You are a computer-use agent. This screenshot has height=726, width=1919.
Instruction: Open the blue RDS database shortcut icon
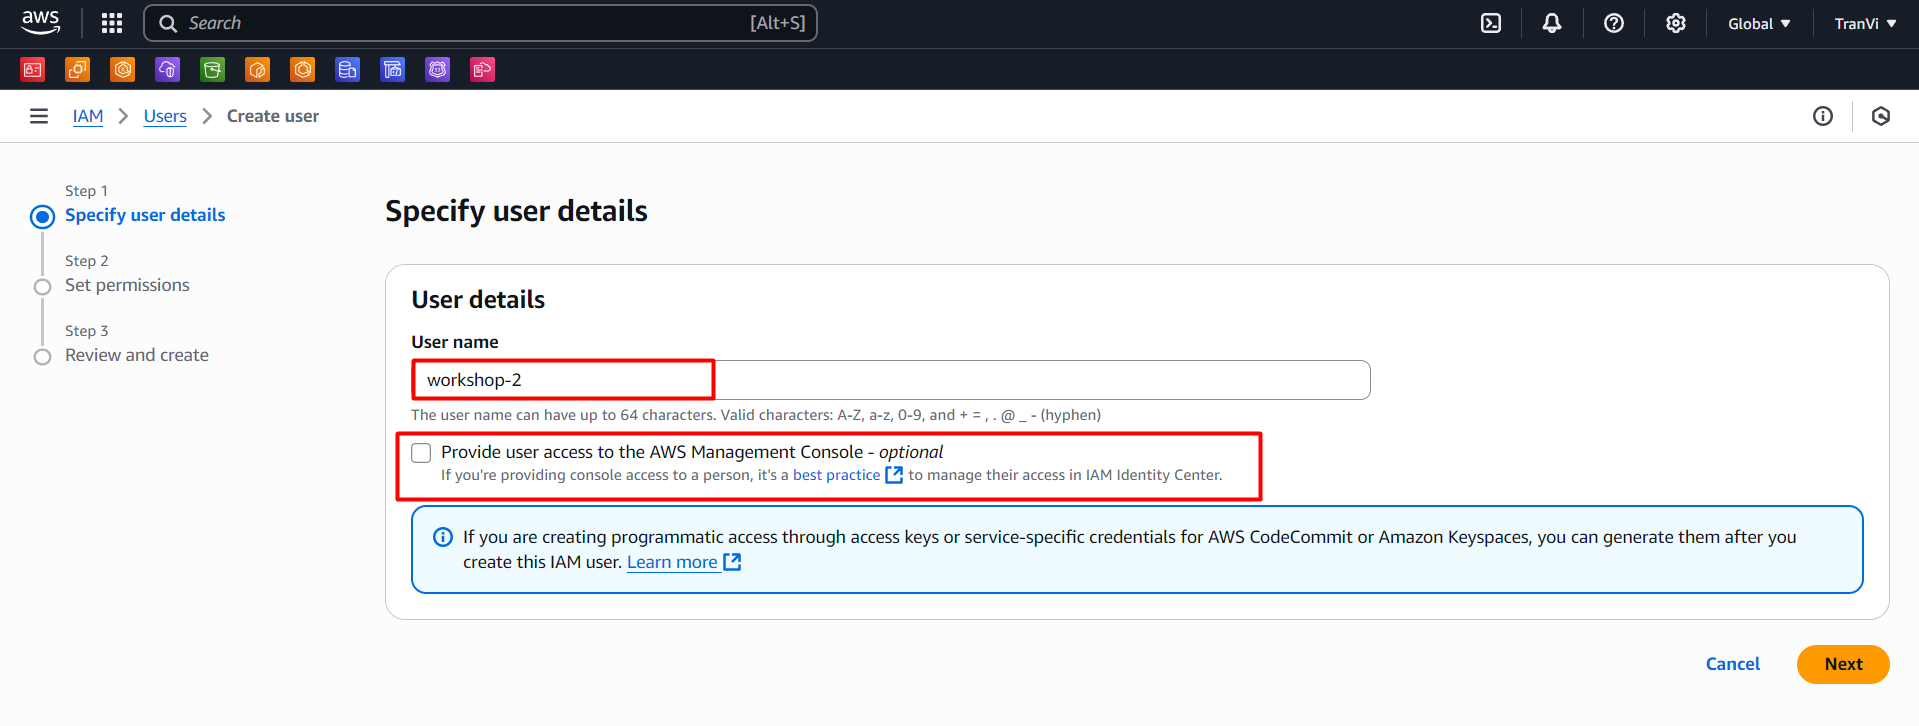pos(347,69)
